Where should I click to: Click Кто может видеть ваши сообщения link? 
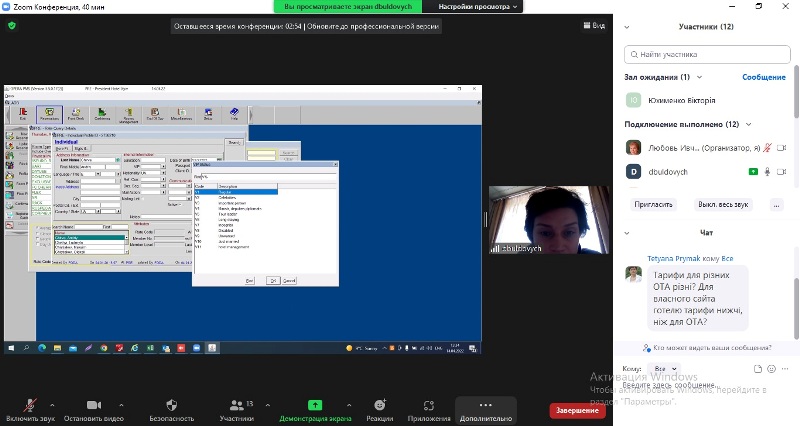pos(712,347)
